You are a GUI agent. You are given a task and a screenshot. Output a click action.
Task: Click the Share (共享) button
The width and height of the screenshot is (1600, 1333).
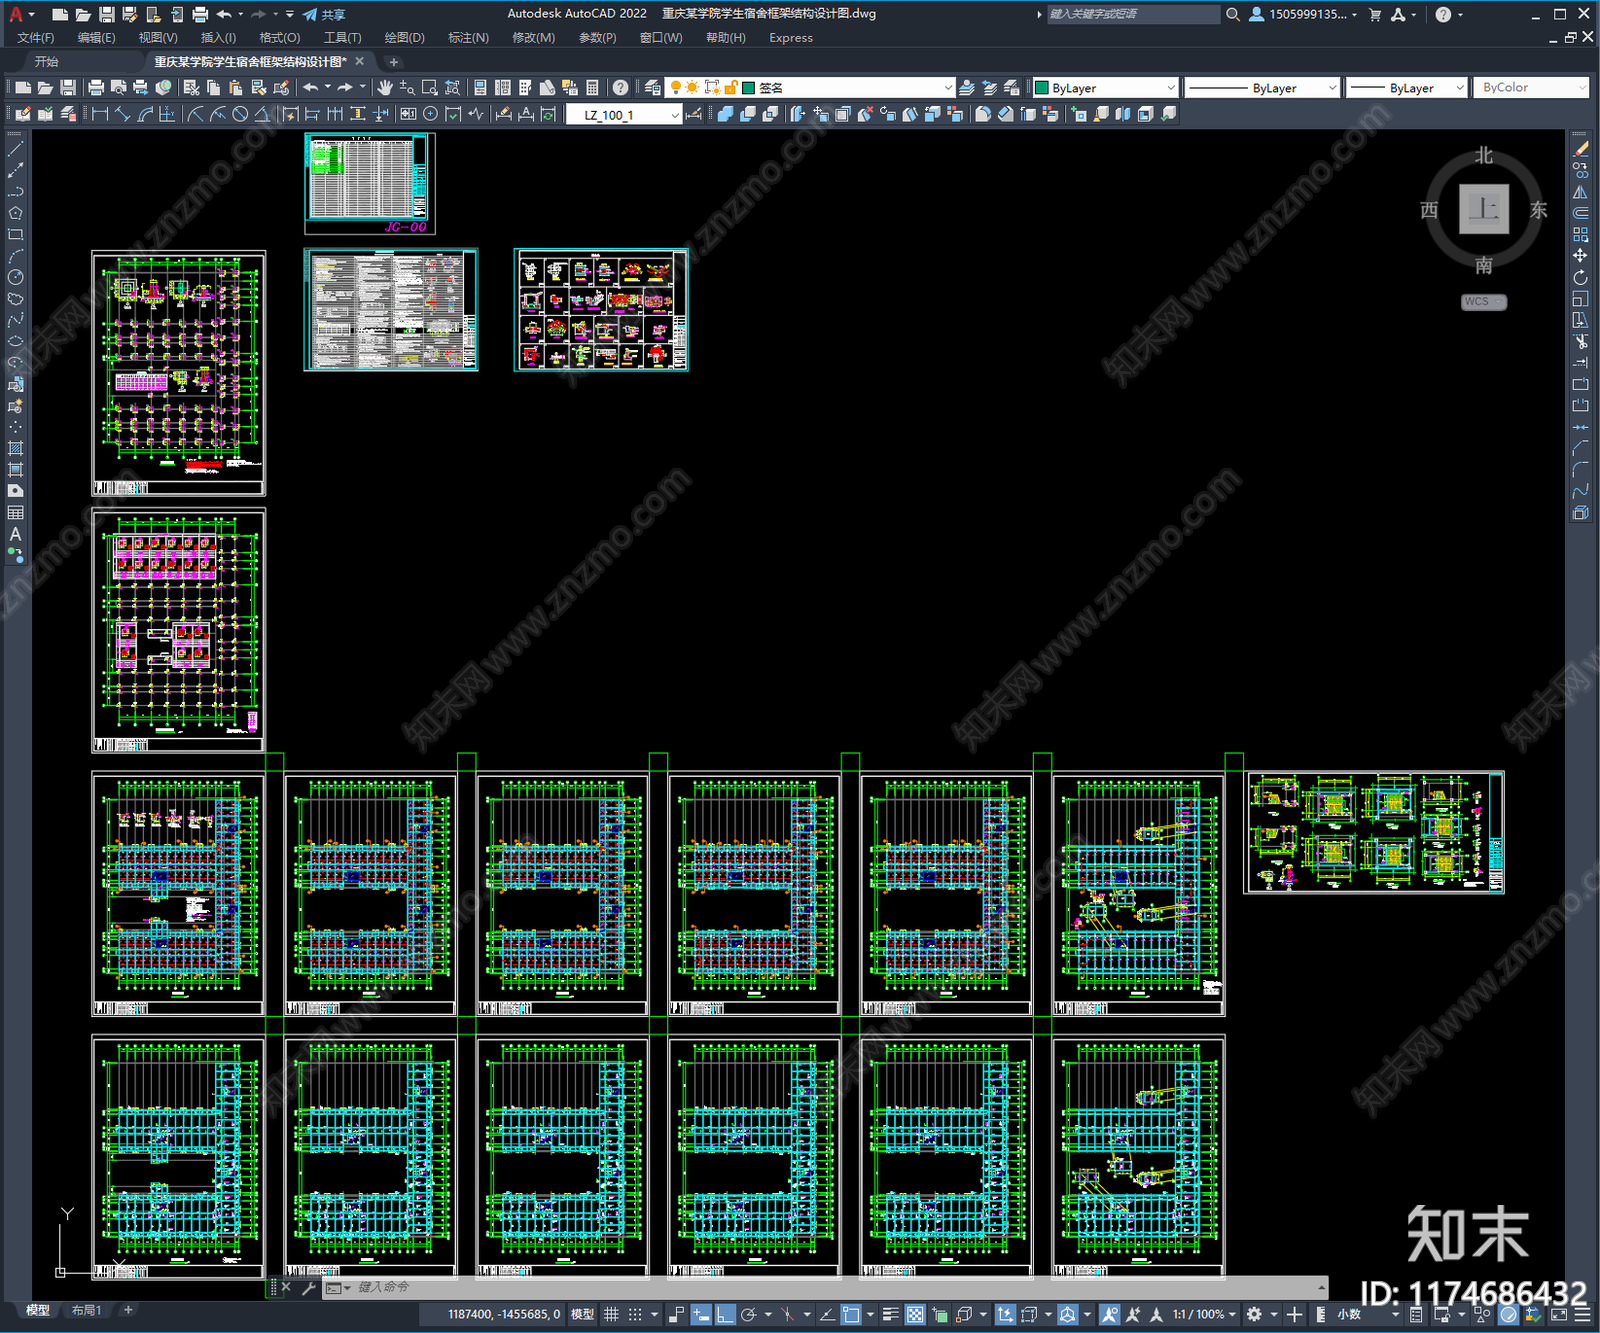tap(324, 14)
